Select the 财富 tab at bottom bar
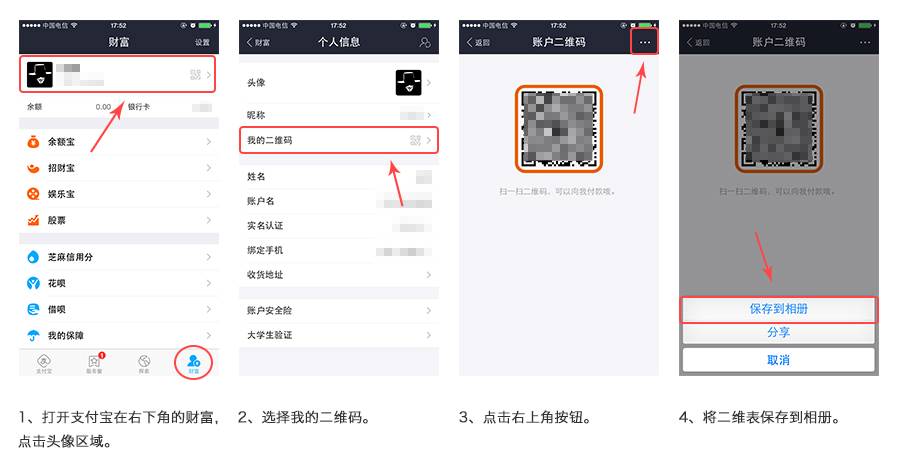 tap(193, 362)
